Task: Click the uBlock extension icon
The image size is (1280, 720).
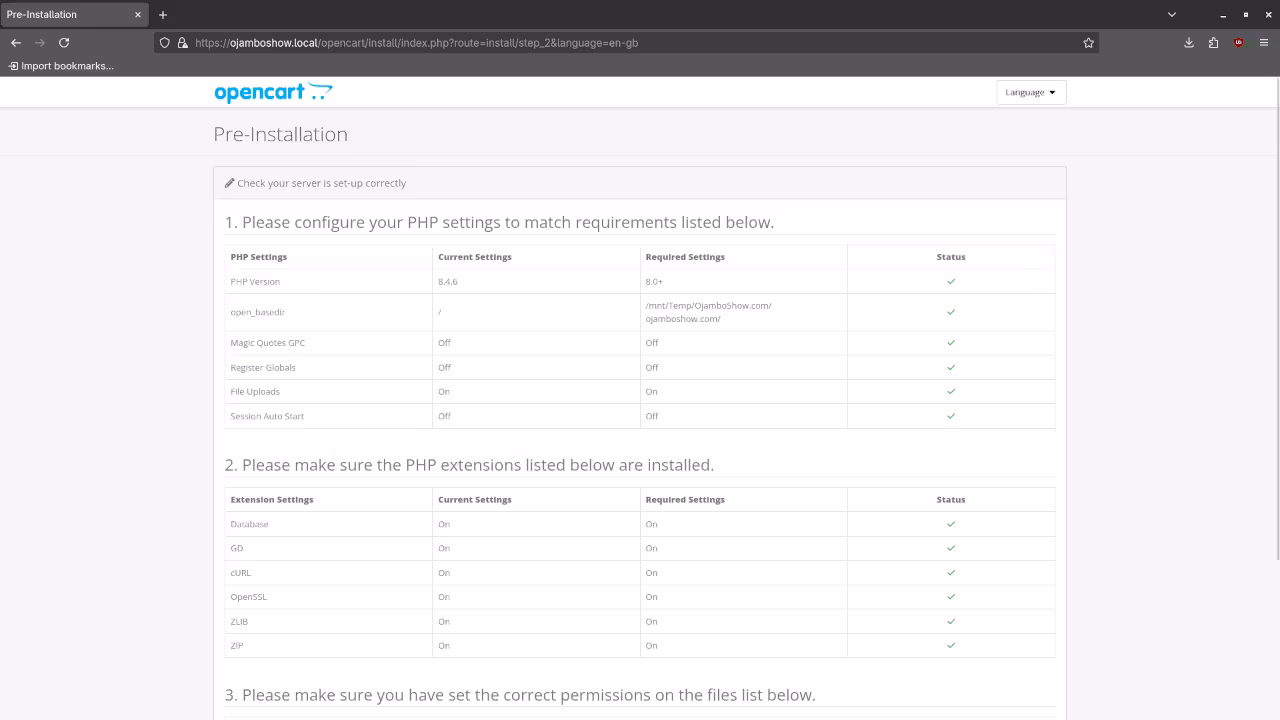Action: pyautogui.click(x=1239, y=43)
